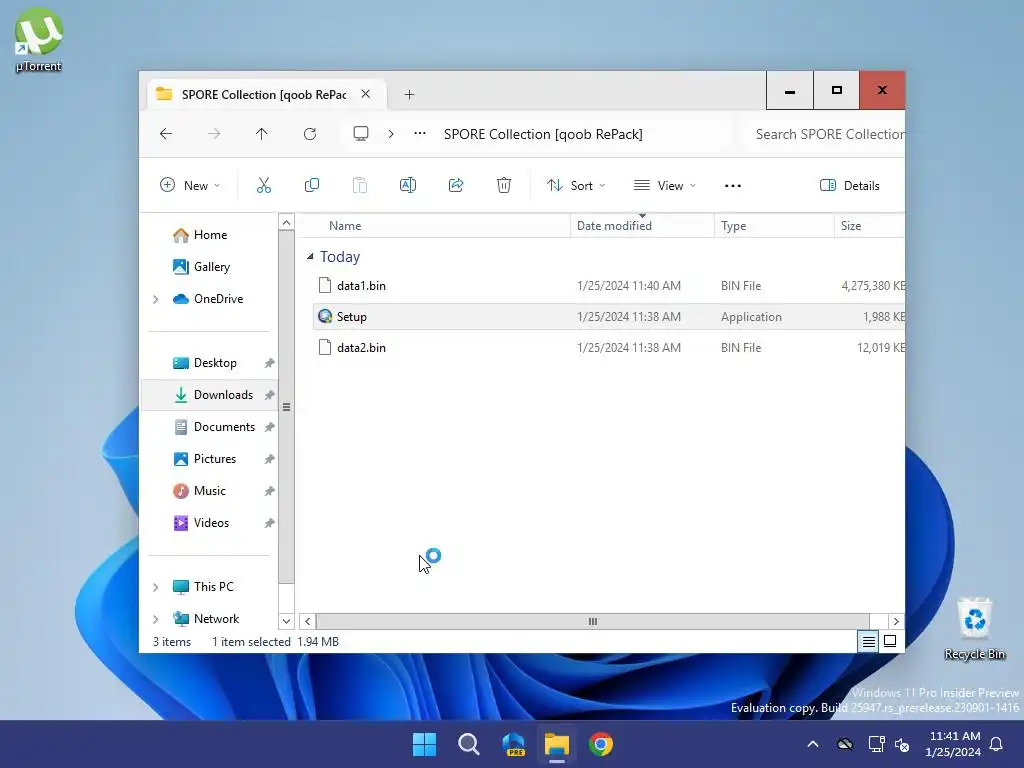This screenshot has width=1024, height=768.
Task: Expand OneDrive in the navigation pane
Action: 155,299
